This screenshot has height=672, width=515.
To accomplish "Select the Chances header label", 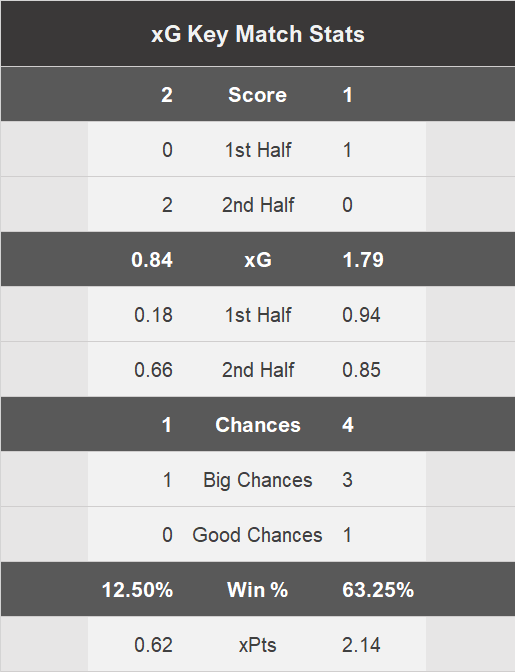I will [258, 425].
